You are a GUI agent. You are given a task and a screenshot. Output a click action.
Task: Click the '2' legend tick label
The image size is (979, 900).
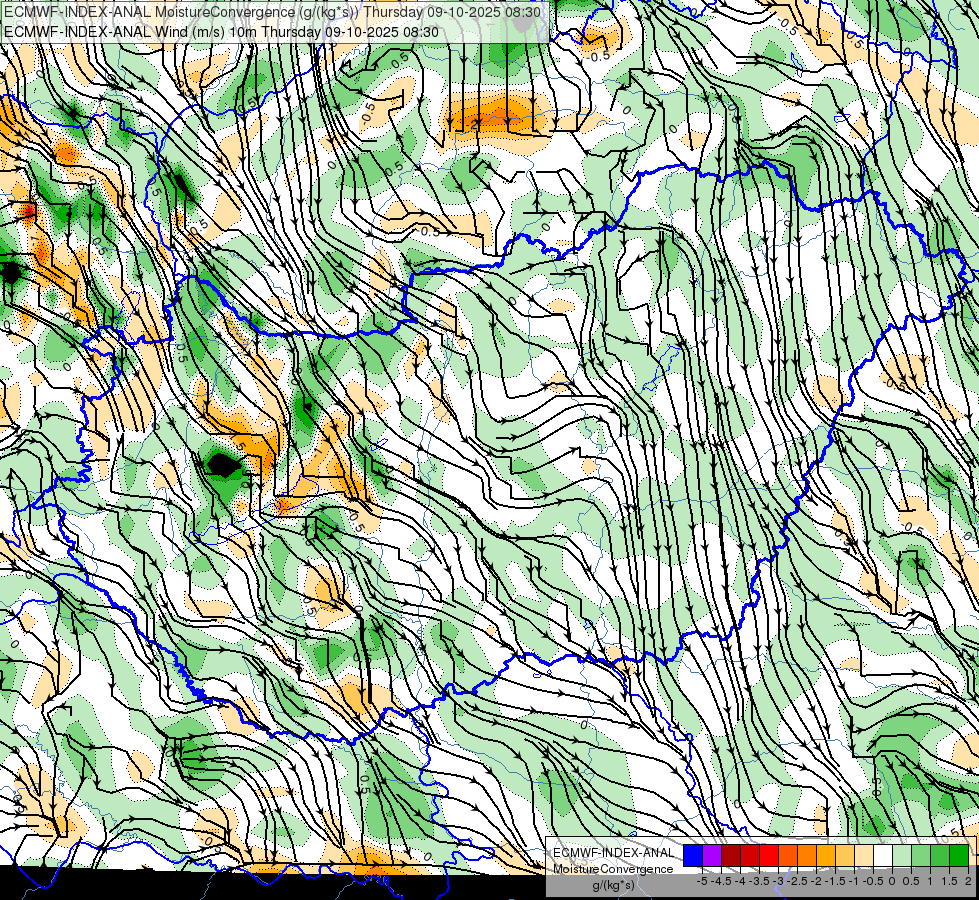pyautogui.click(x=968, y=881)
